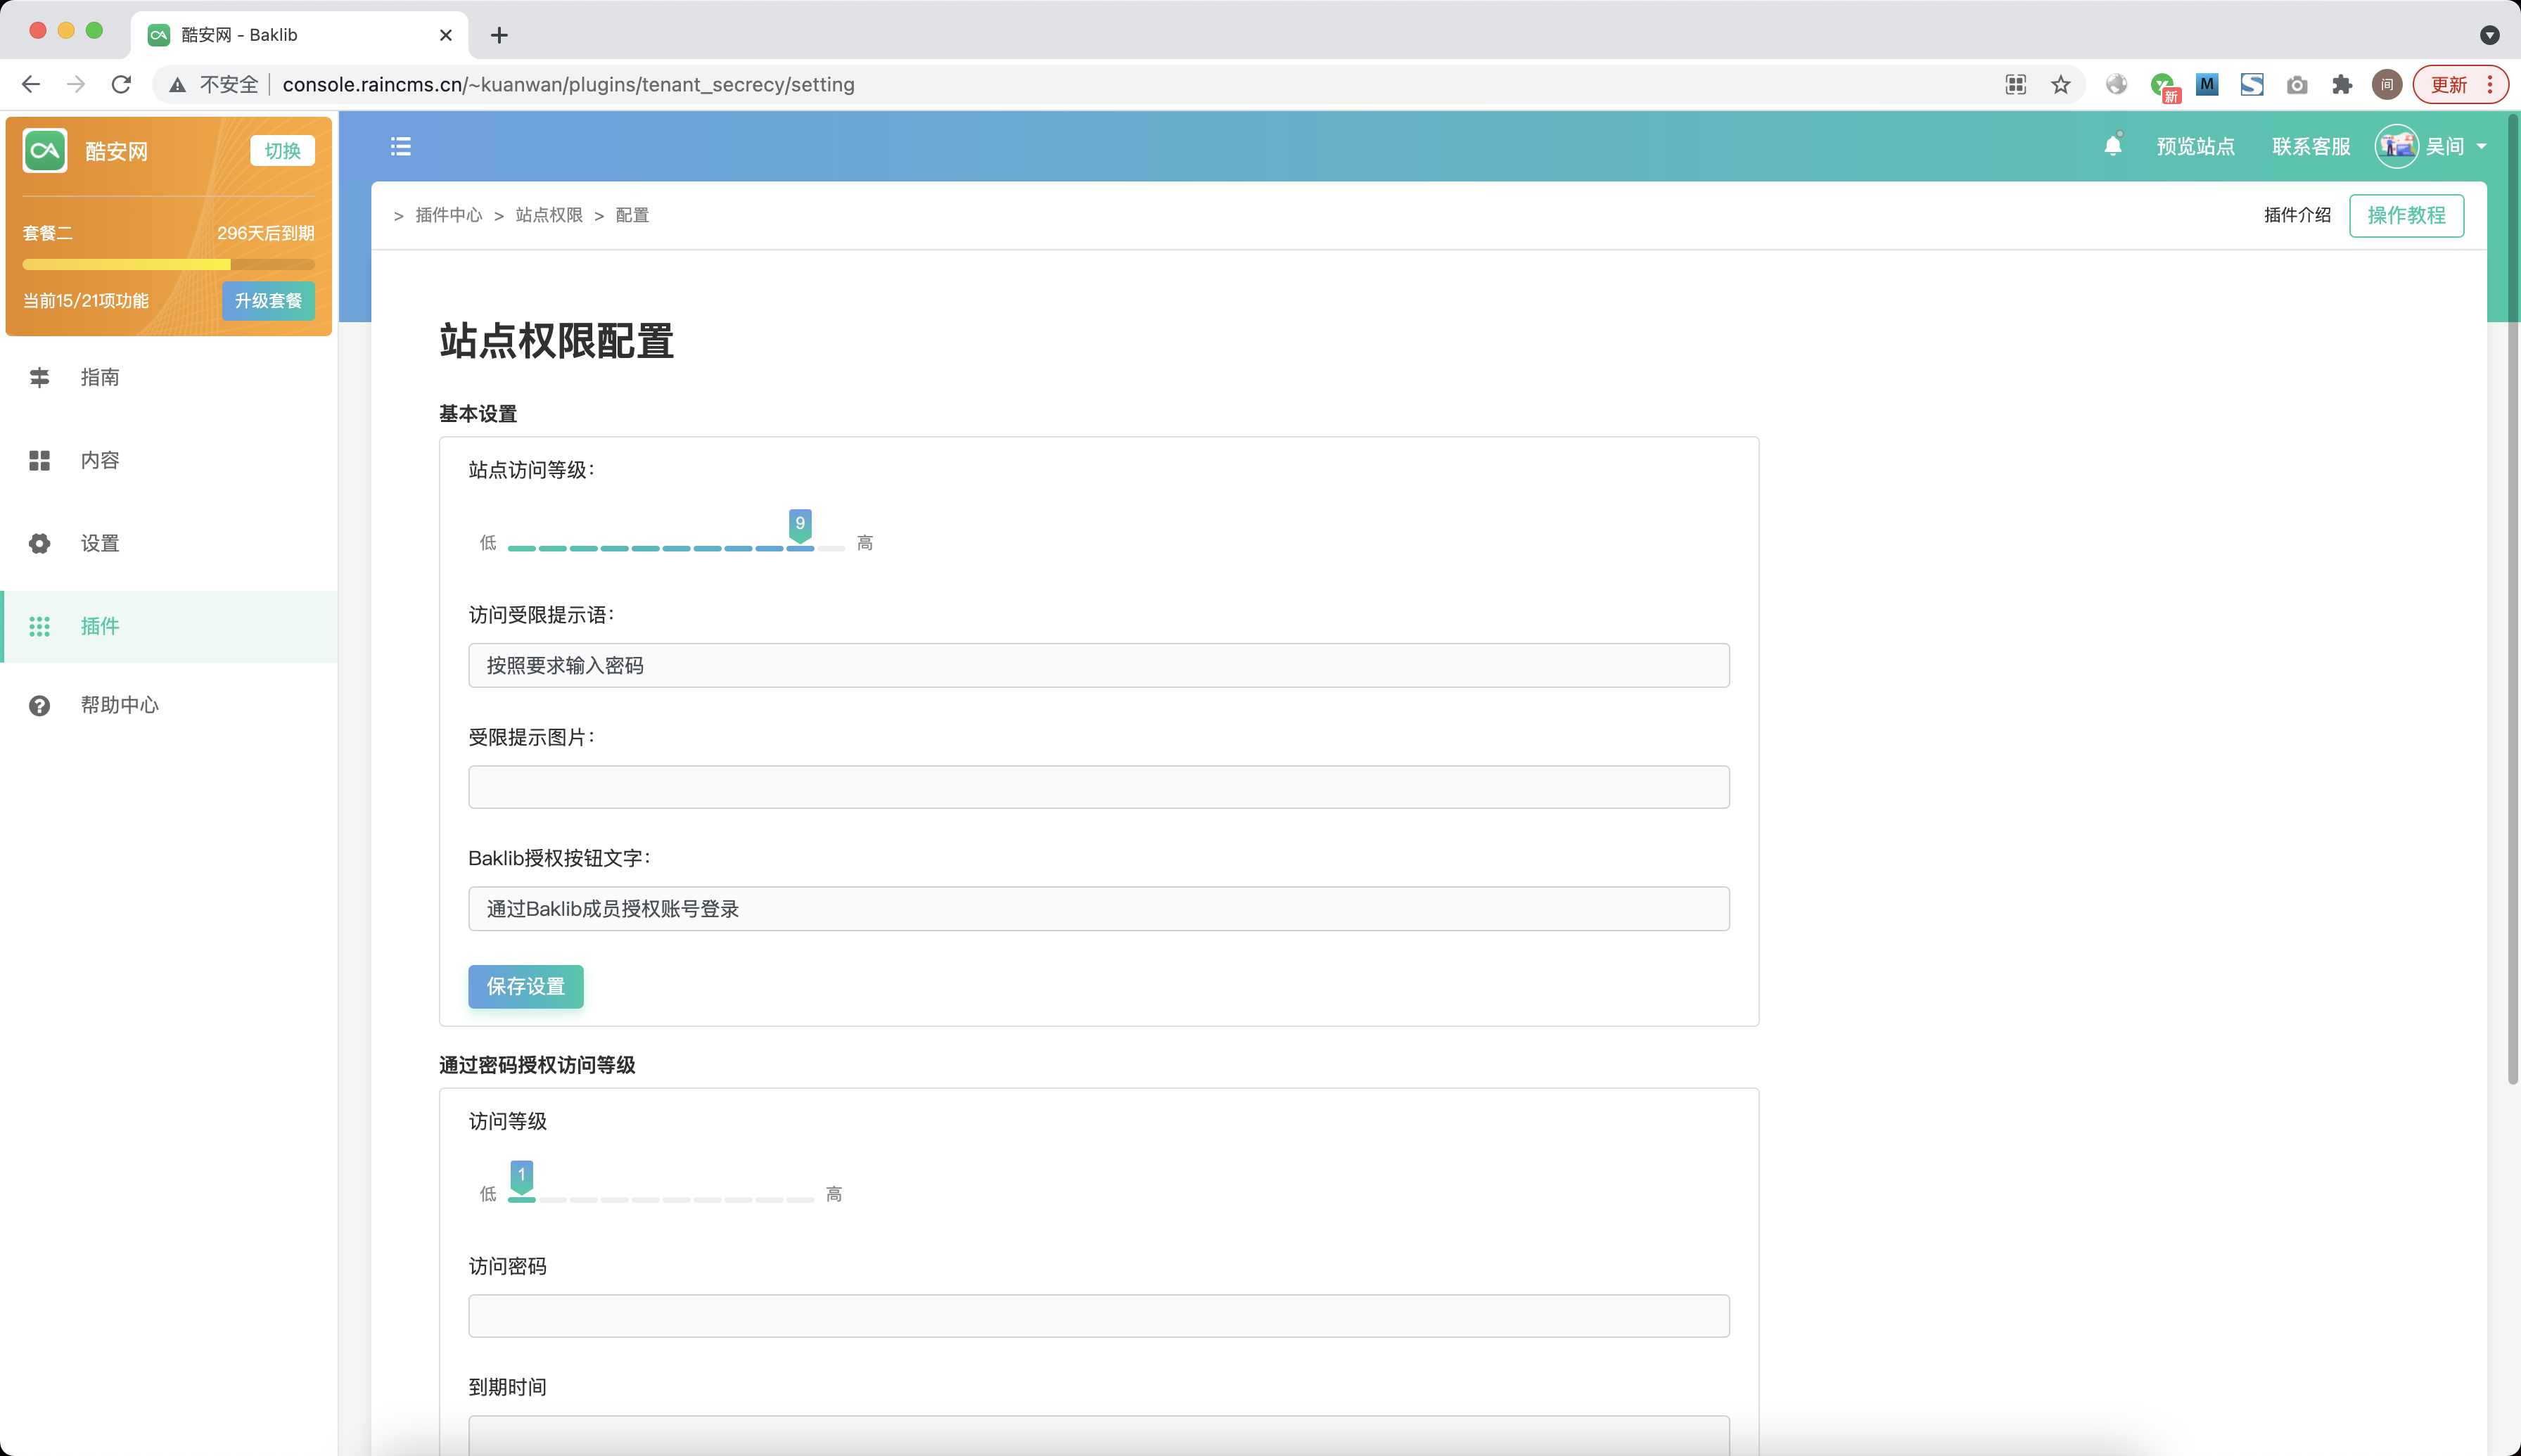The width and height of the screenshot is (2521, 1456).
Task: Click the 帮助中心 question mark icon
Action: click(39, 705)
